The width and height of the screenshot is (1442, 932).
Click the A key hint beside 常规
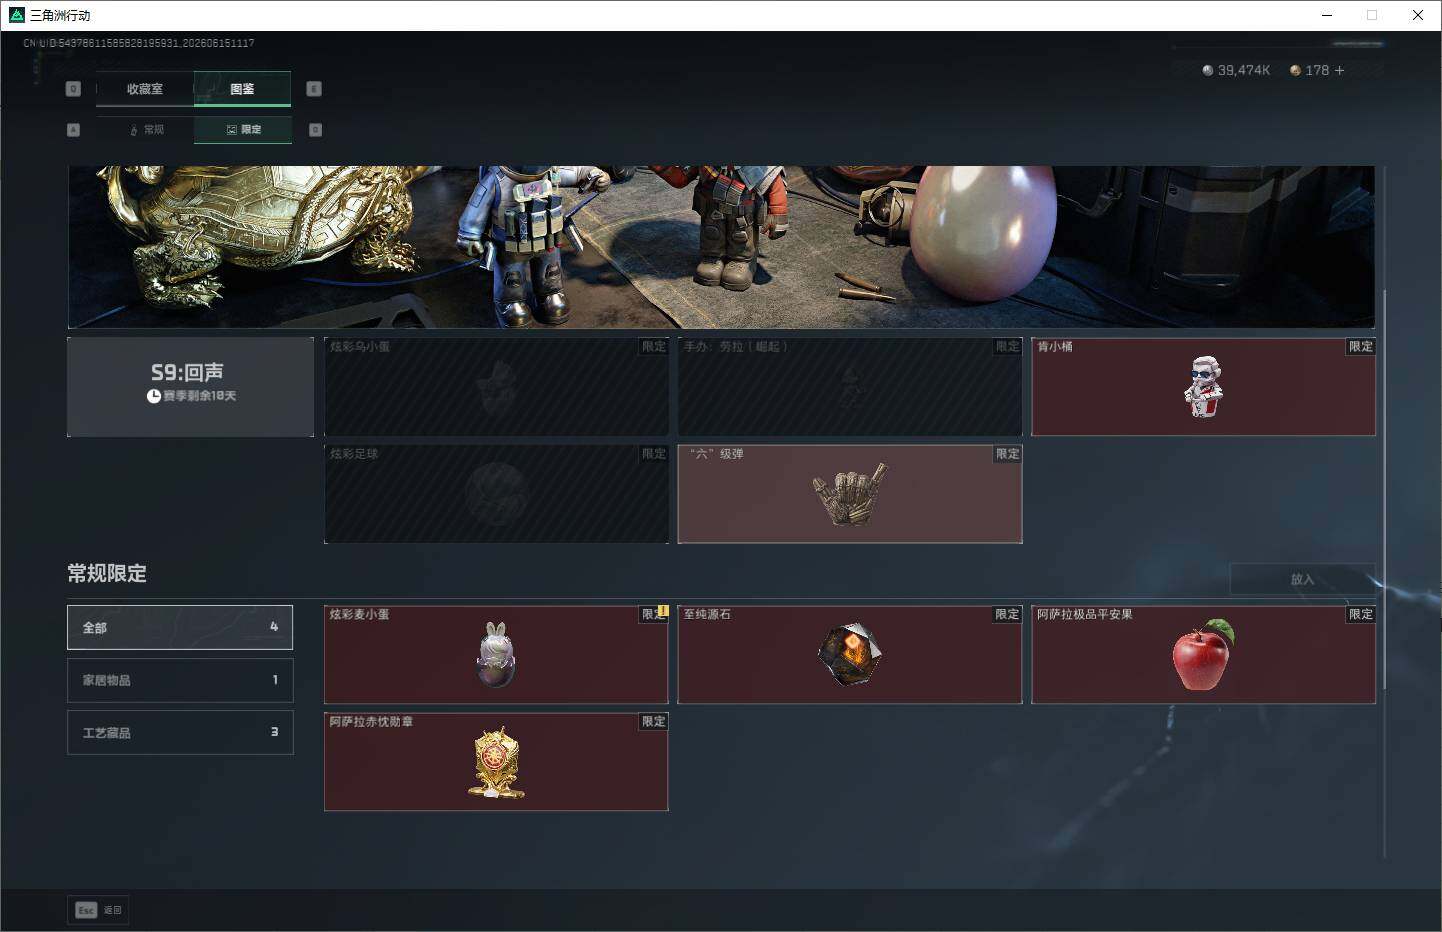click(73, 130)
